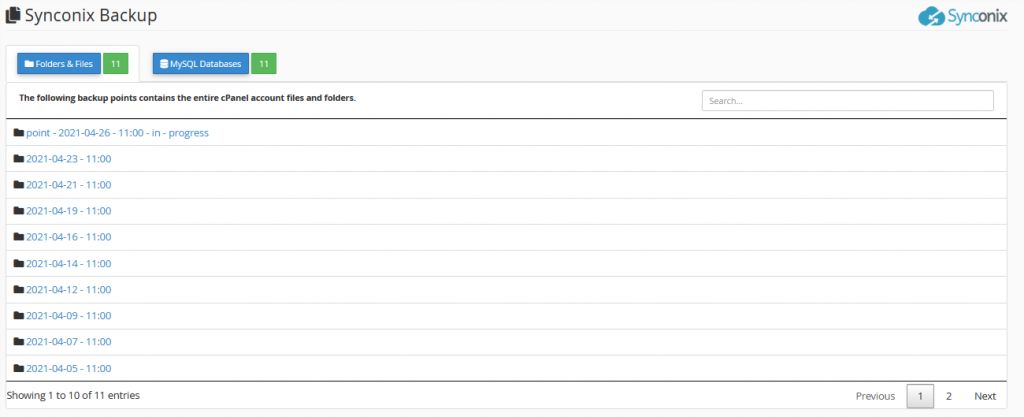The width and height of the screenshot is (1024, 417).
Task: Click the green 11 badge beside Folders & Files
Action: click(116, 64)
